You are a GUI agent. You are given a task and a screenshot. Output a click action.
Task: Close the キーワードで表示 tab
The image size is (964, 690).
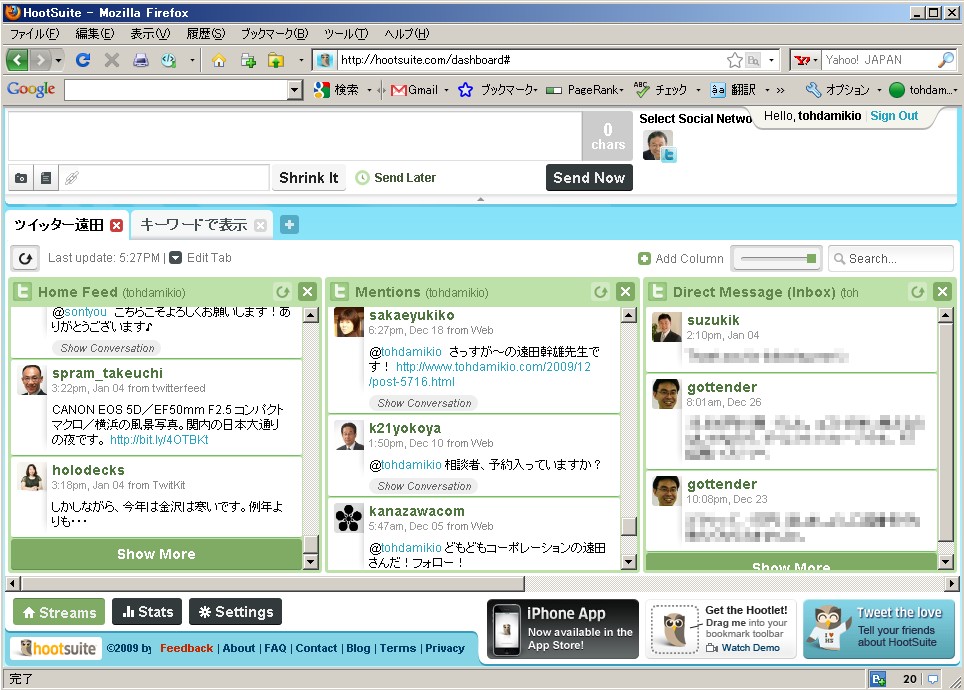[260, 226]
